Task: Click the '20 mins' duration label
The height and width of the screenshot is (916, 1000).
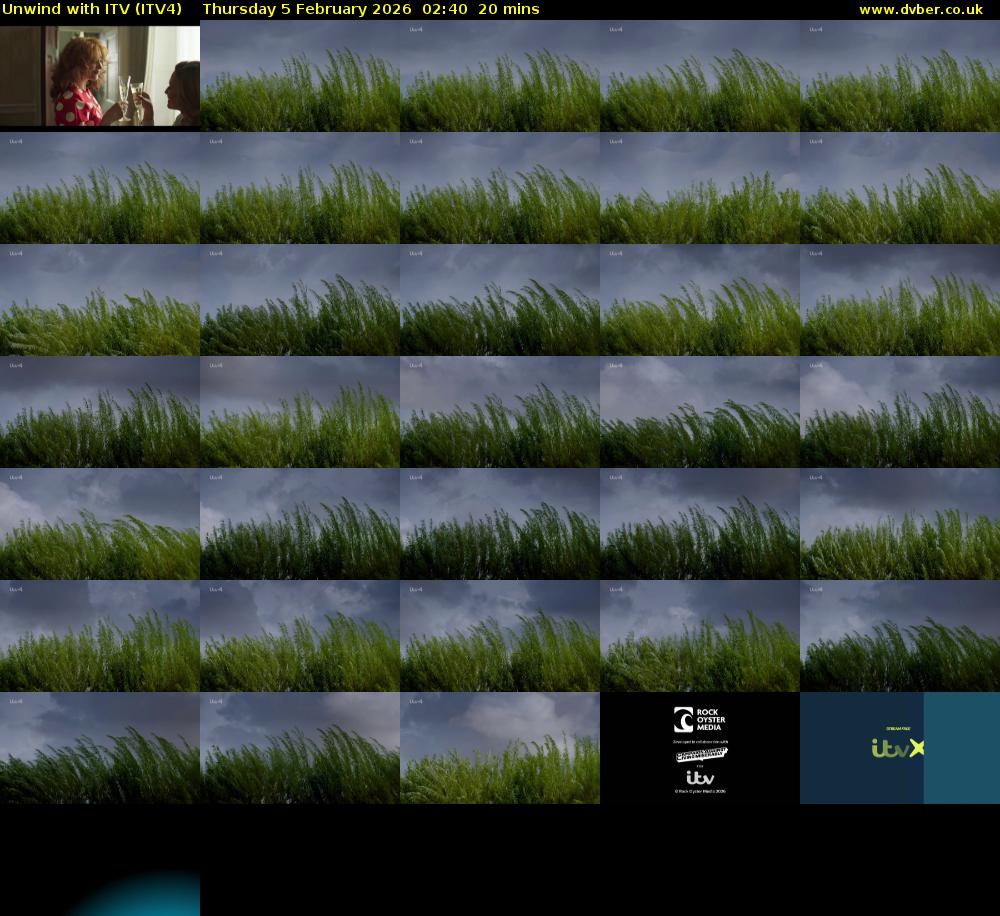Action: tap(508, 10)
